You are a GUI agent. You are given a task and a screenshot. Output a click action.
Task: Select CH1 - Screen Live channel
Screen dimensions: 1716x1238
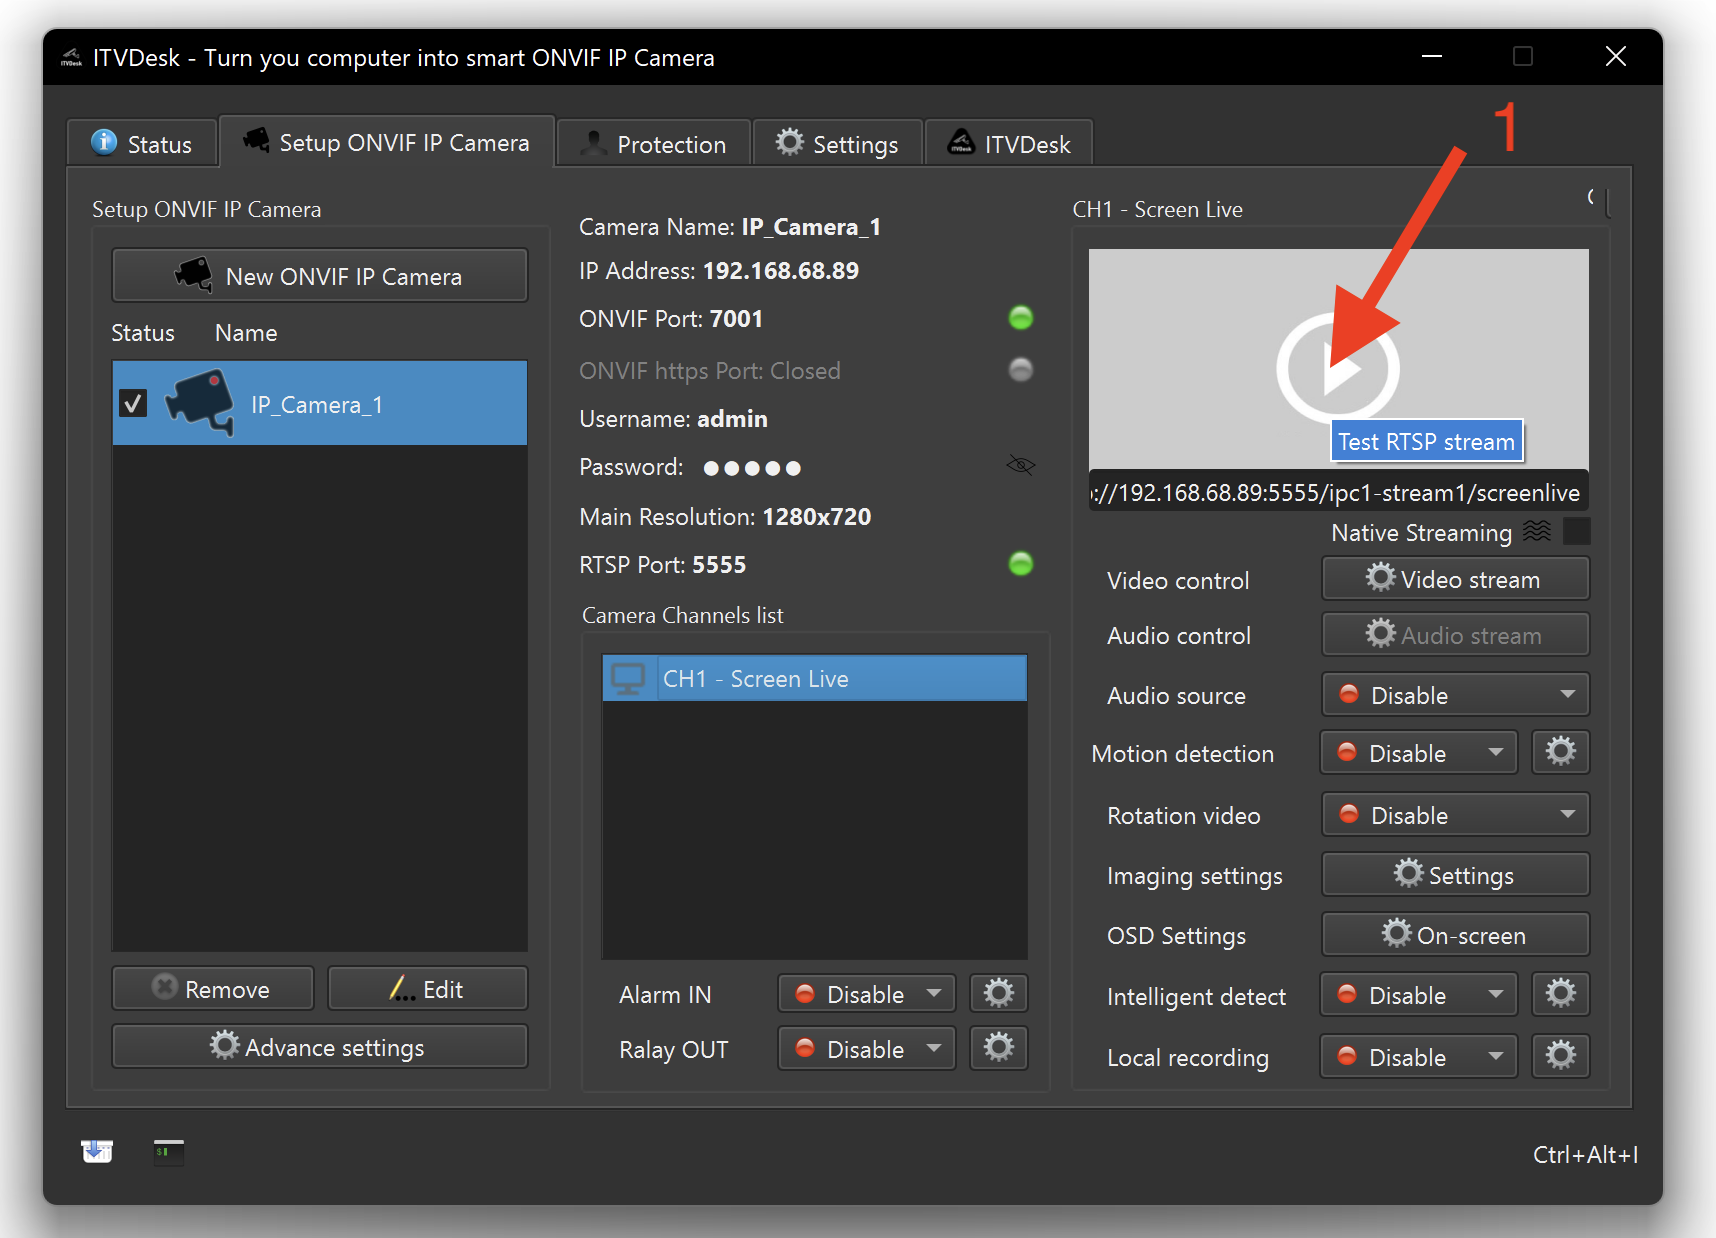(x=814, y=679)
